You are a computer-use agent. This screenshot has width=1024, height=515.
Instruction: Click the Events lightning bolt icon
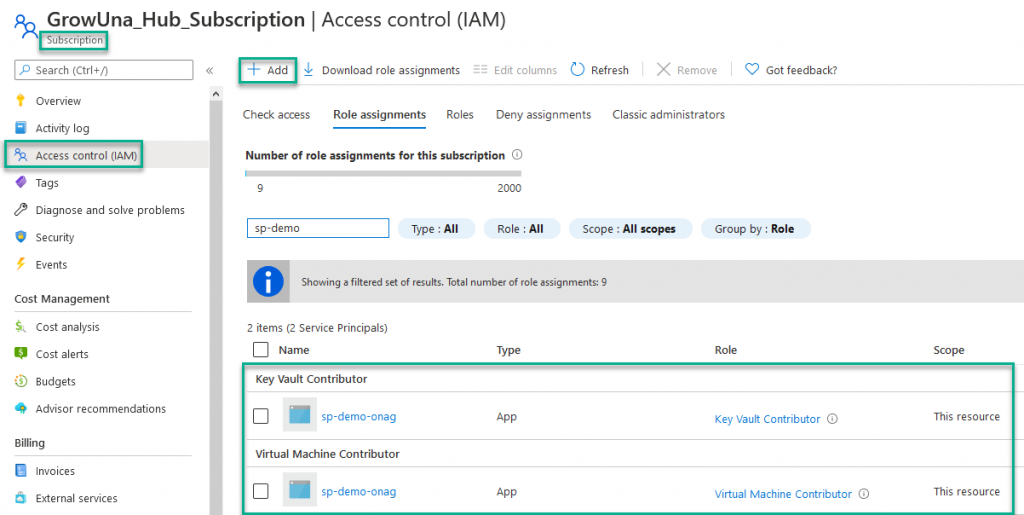[x=21, y=264]
